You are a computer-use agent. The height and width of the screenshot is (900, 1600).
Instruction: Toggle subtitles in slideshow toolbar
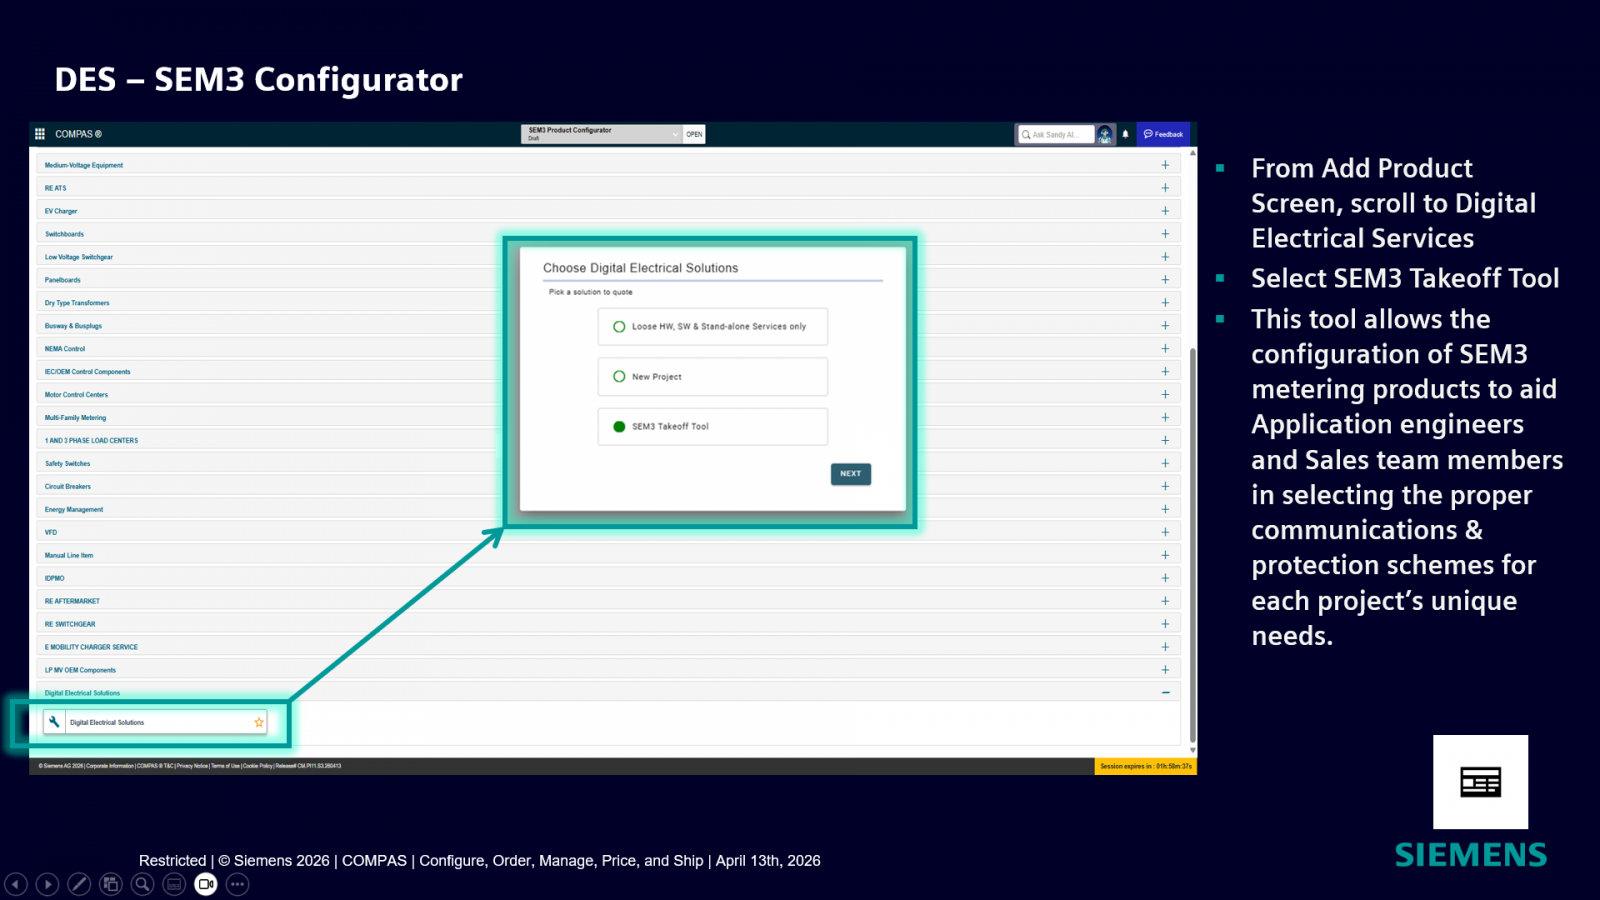click(174, 884)
